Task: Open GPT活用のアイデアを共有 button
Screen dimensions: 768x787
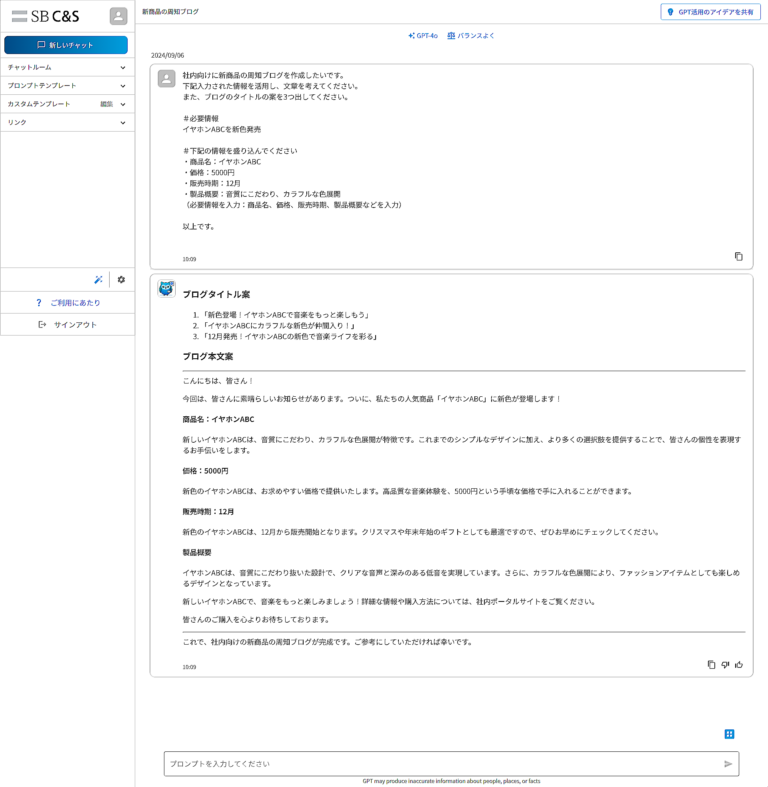Action: point(710,12)
